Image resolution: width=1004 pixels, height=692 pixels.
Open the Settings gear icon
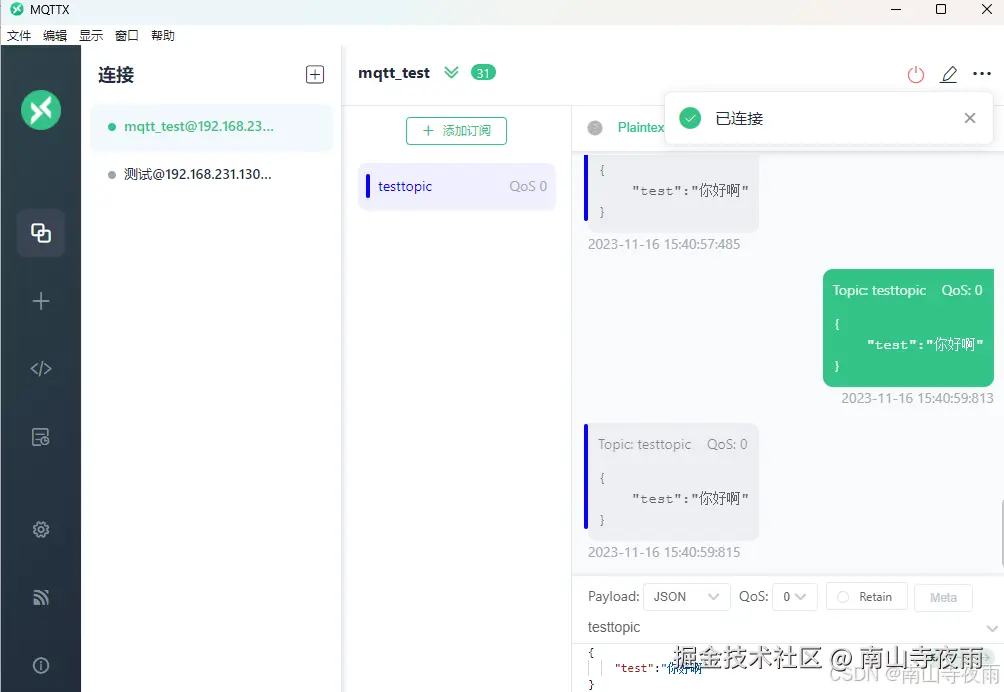40,529
